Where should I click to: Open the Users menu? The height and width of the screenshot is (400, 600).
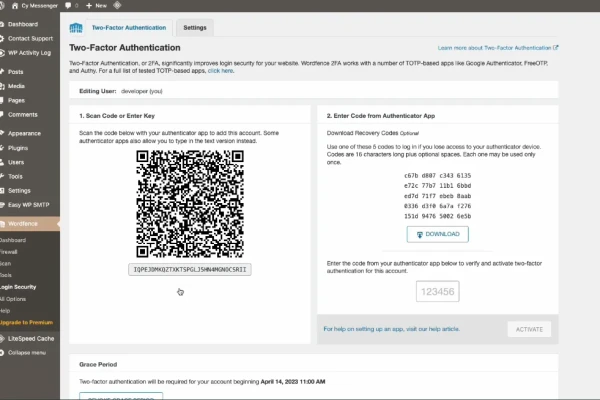[16, 162]
